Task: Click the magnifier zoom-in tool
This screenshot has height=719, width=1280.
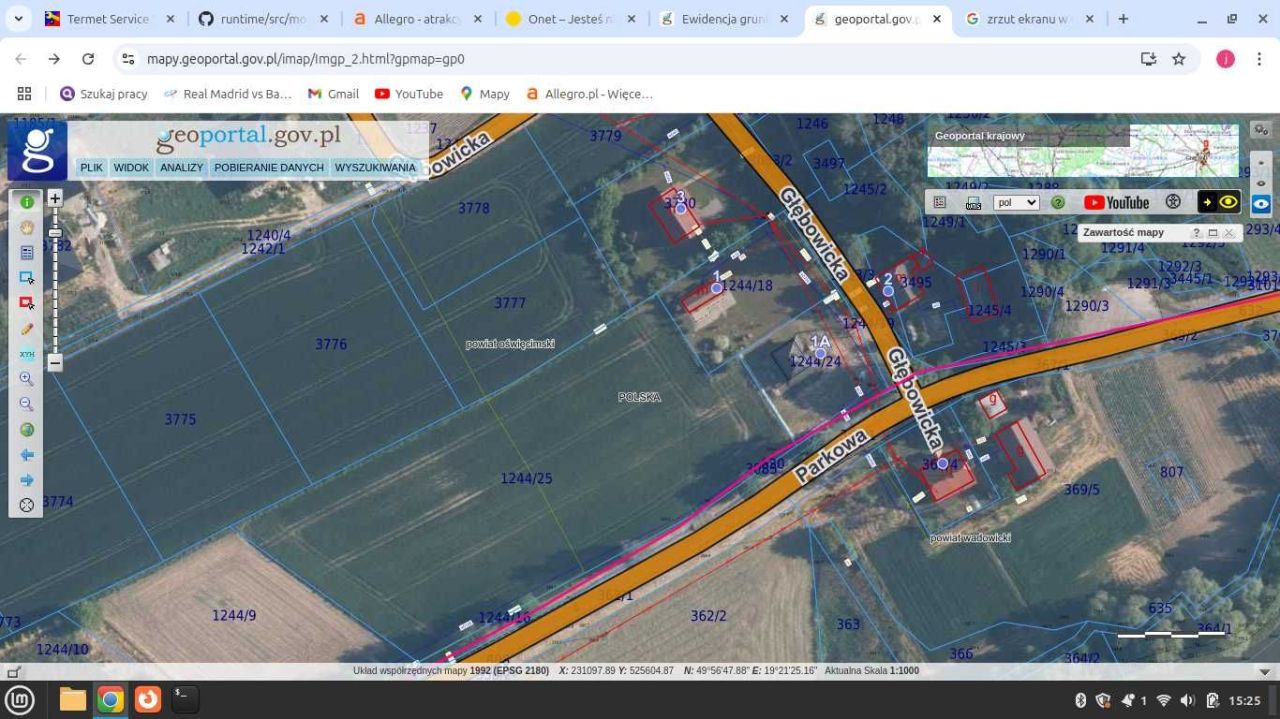Action: (27, 379)
